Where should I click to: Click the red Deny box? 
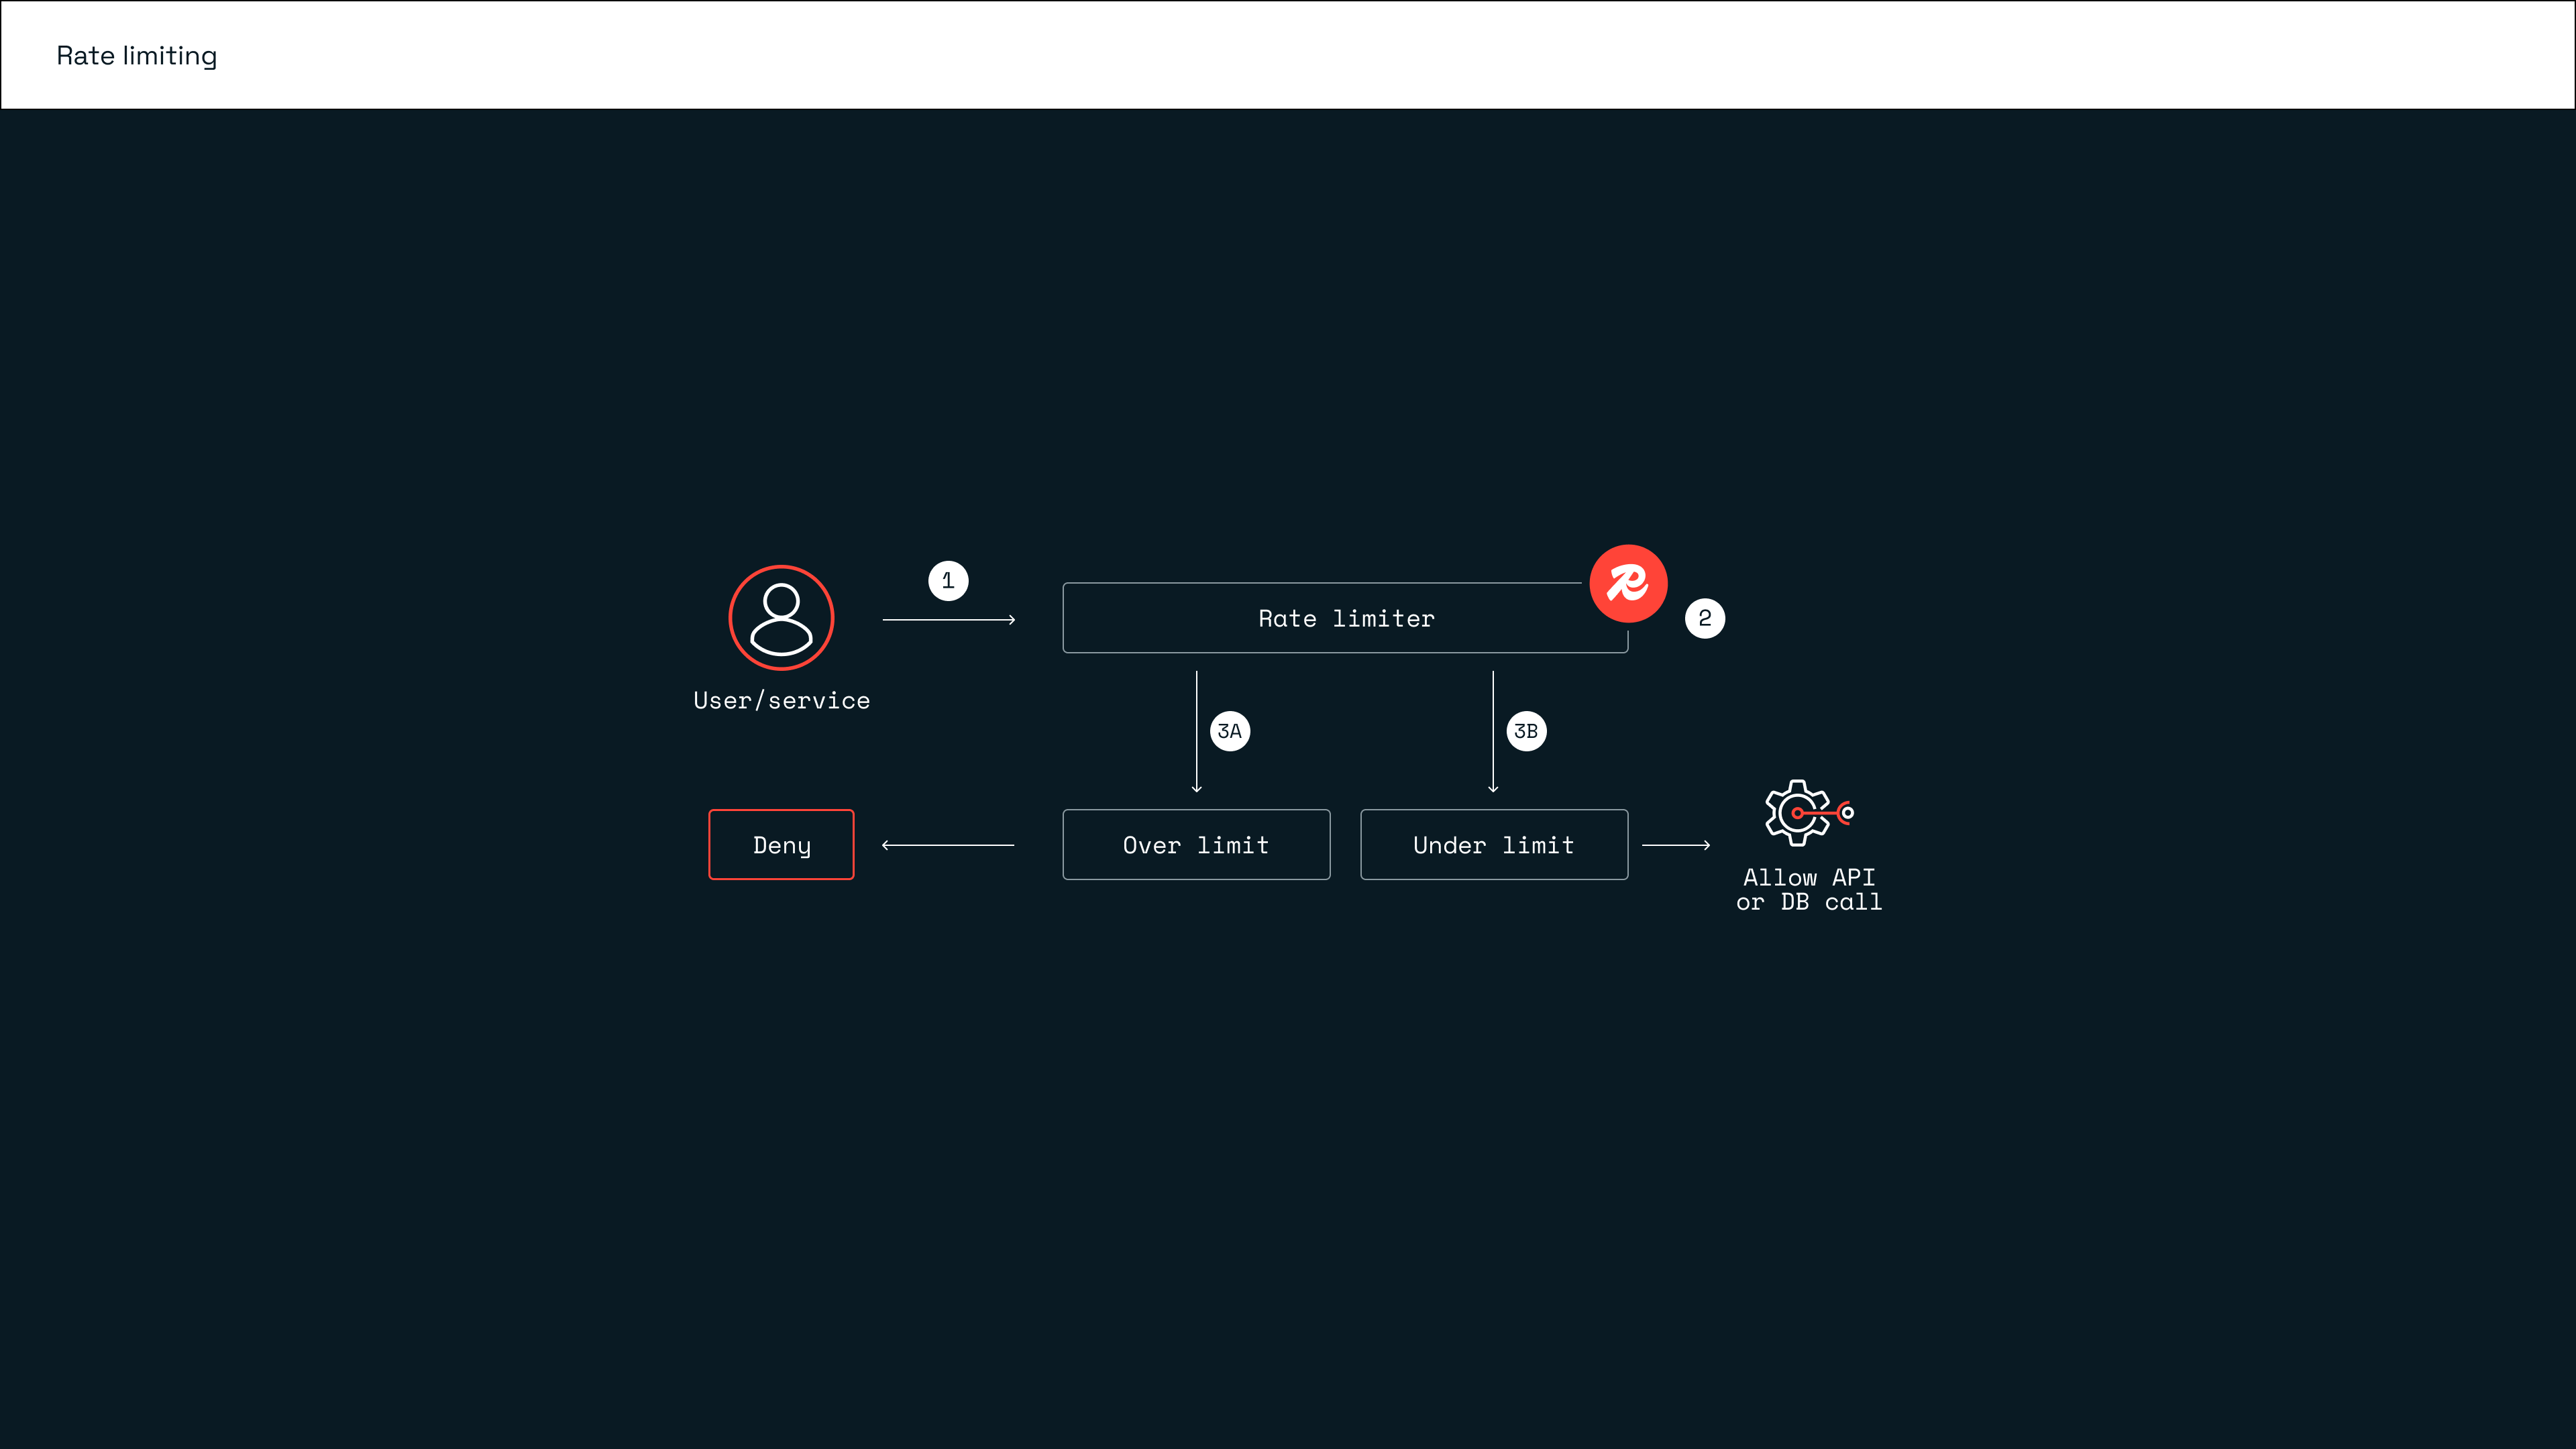coord(781,845)
